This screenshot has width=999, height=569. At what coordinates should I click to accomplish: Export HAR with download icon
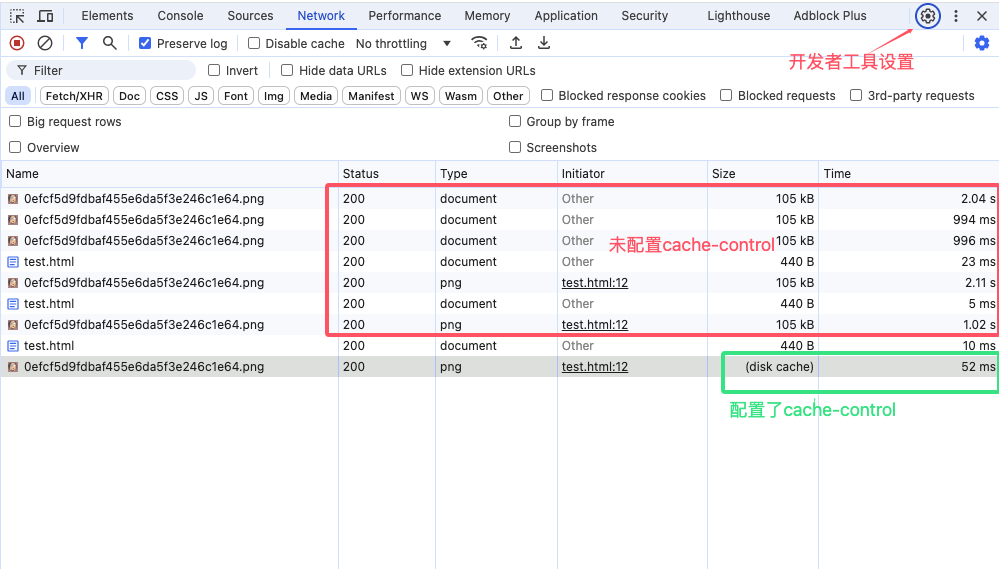543,43
